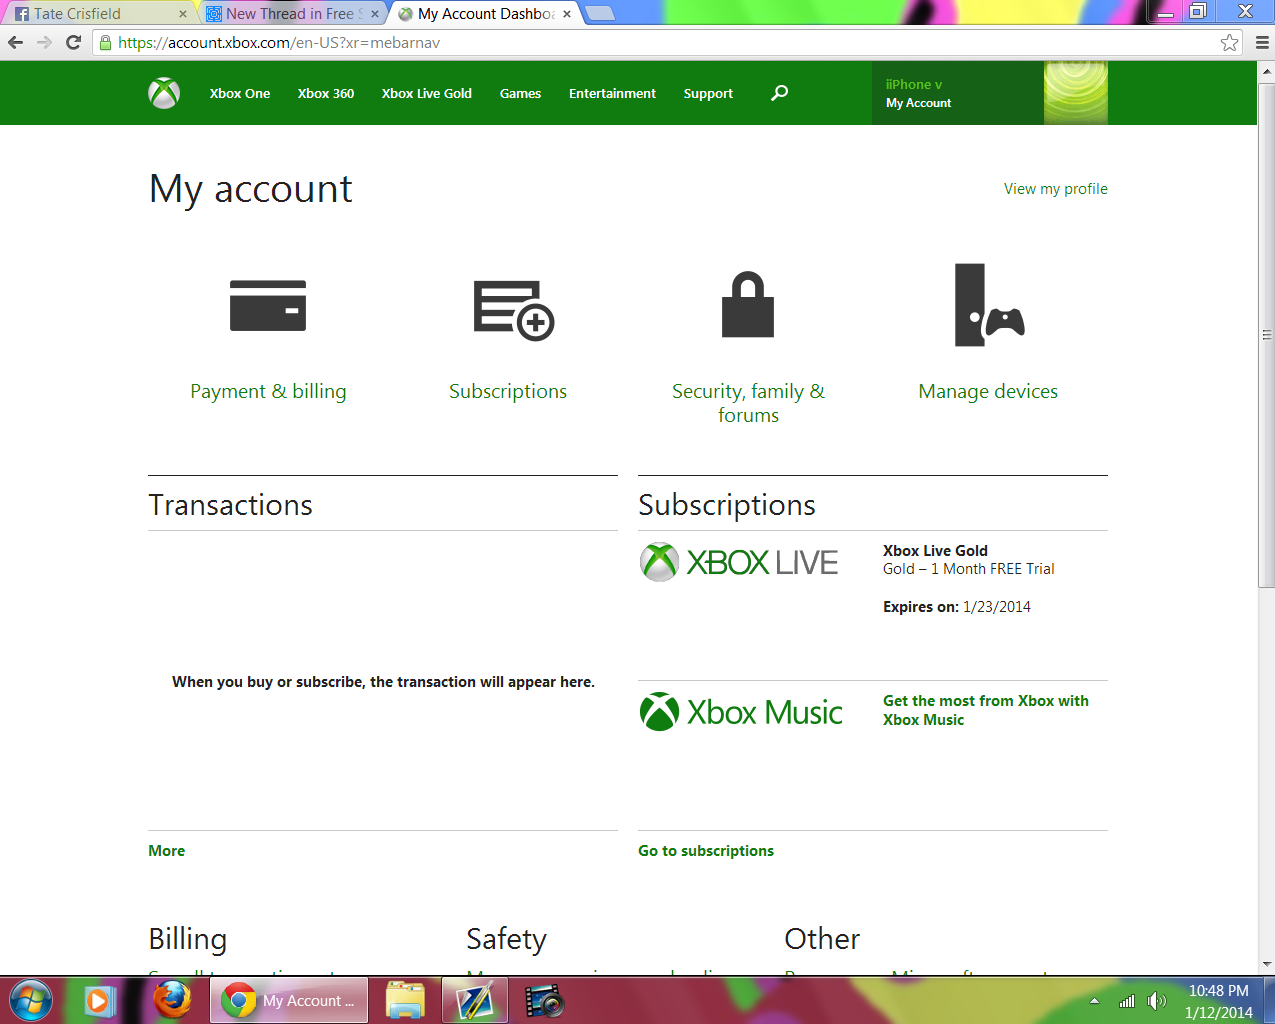Viewport: 1275px width, 1024px height.
Task: Click More link under Transactions
Action: 167,851
